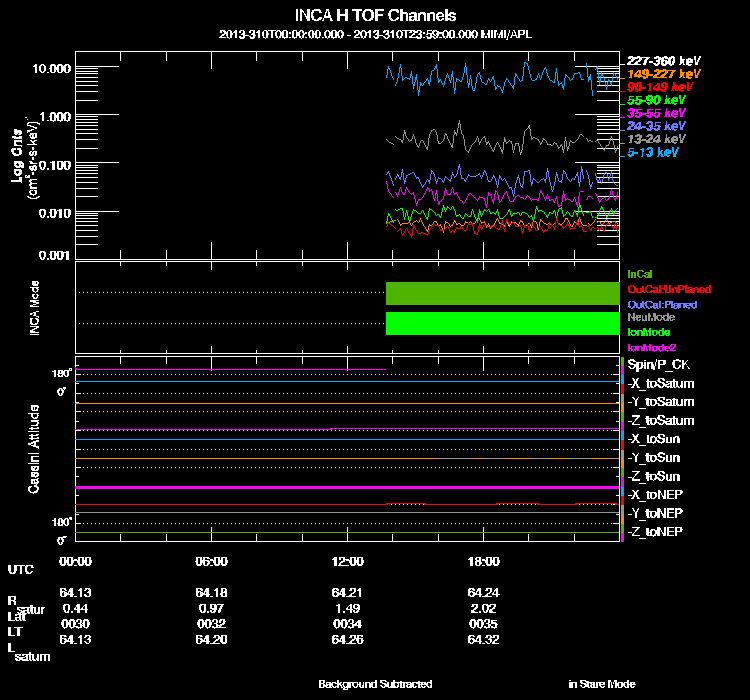The image size is (750, 700).
Task: Select the '13-24 keV' legend label
Action: [656, 139]
